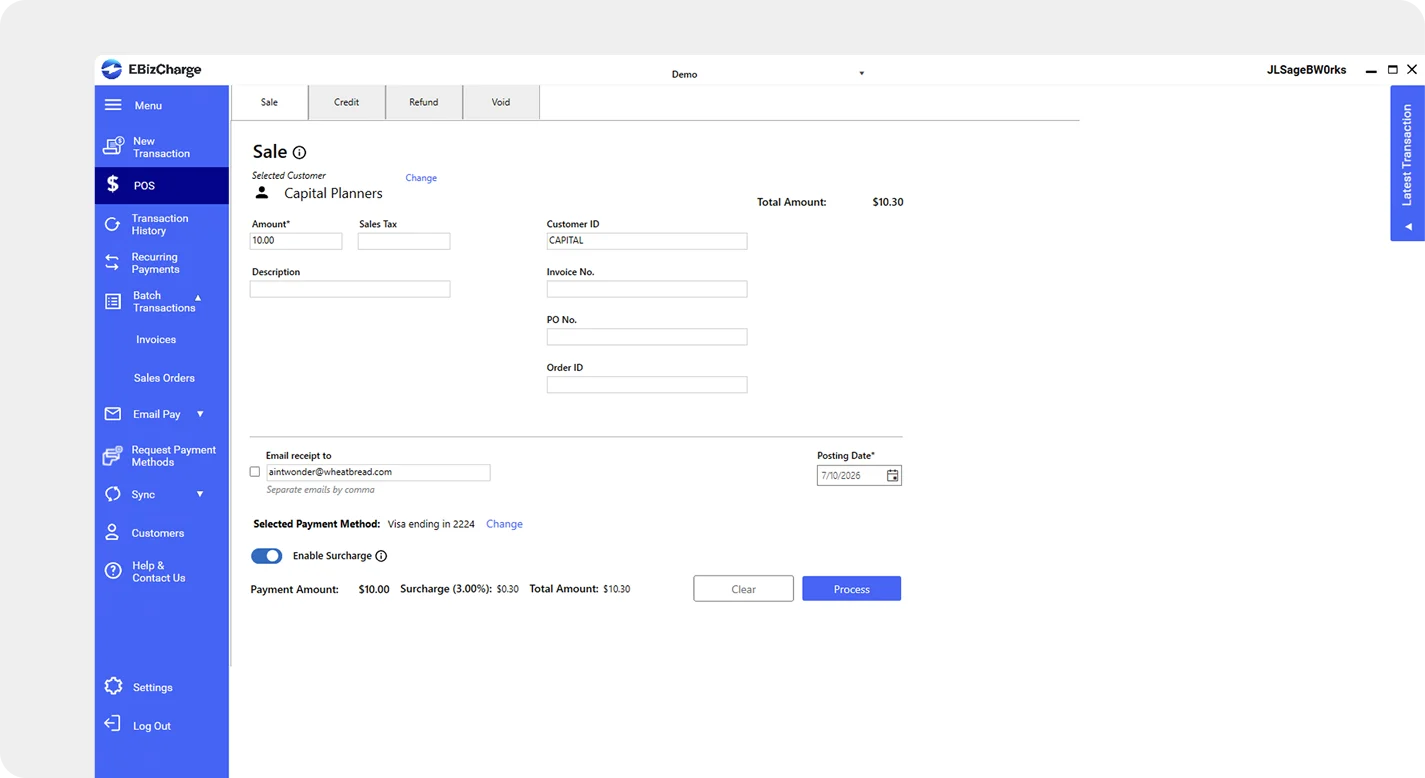Click the email receipt address field
This screenshot has height=778, width=1425.
[378, 472]
